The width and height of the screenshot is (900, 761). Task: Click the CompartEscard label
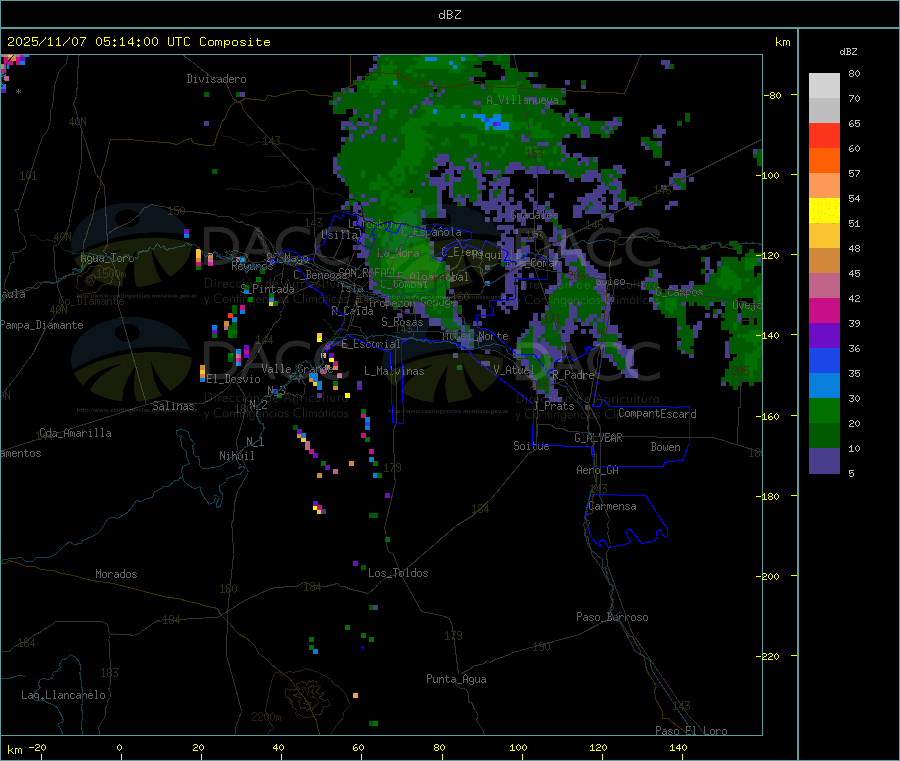tap(657, 414)
